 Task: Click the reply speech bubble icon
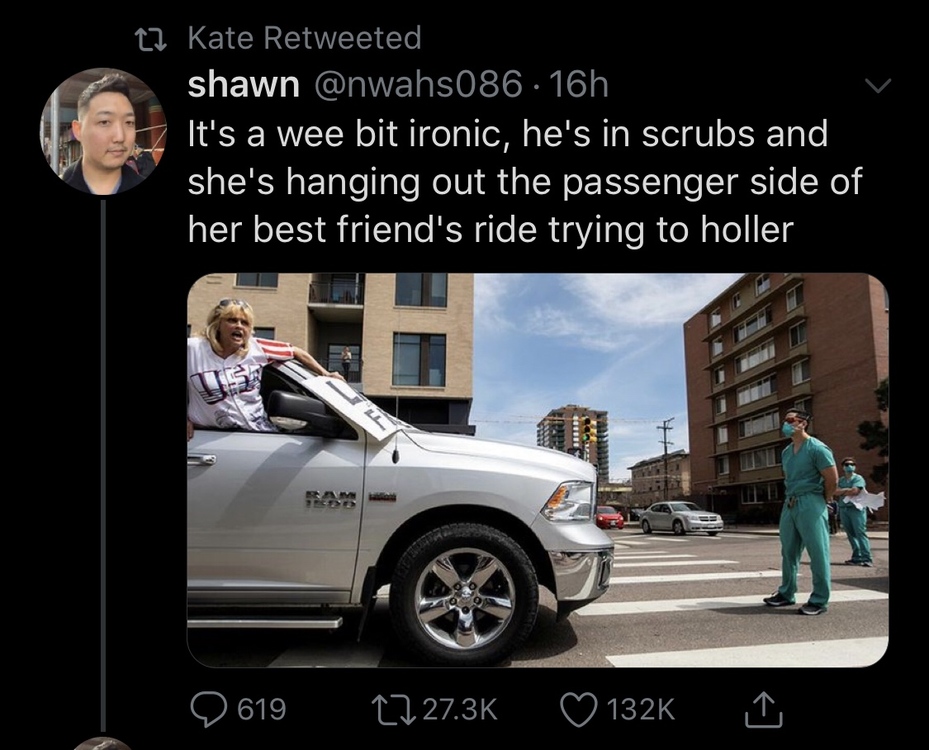pos(209,709)
